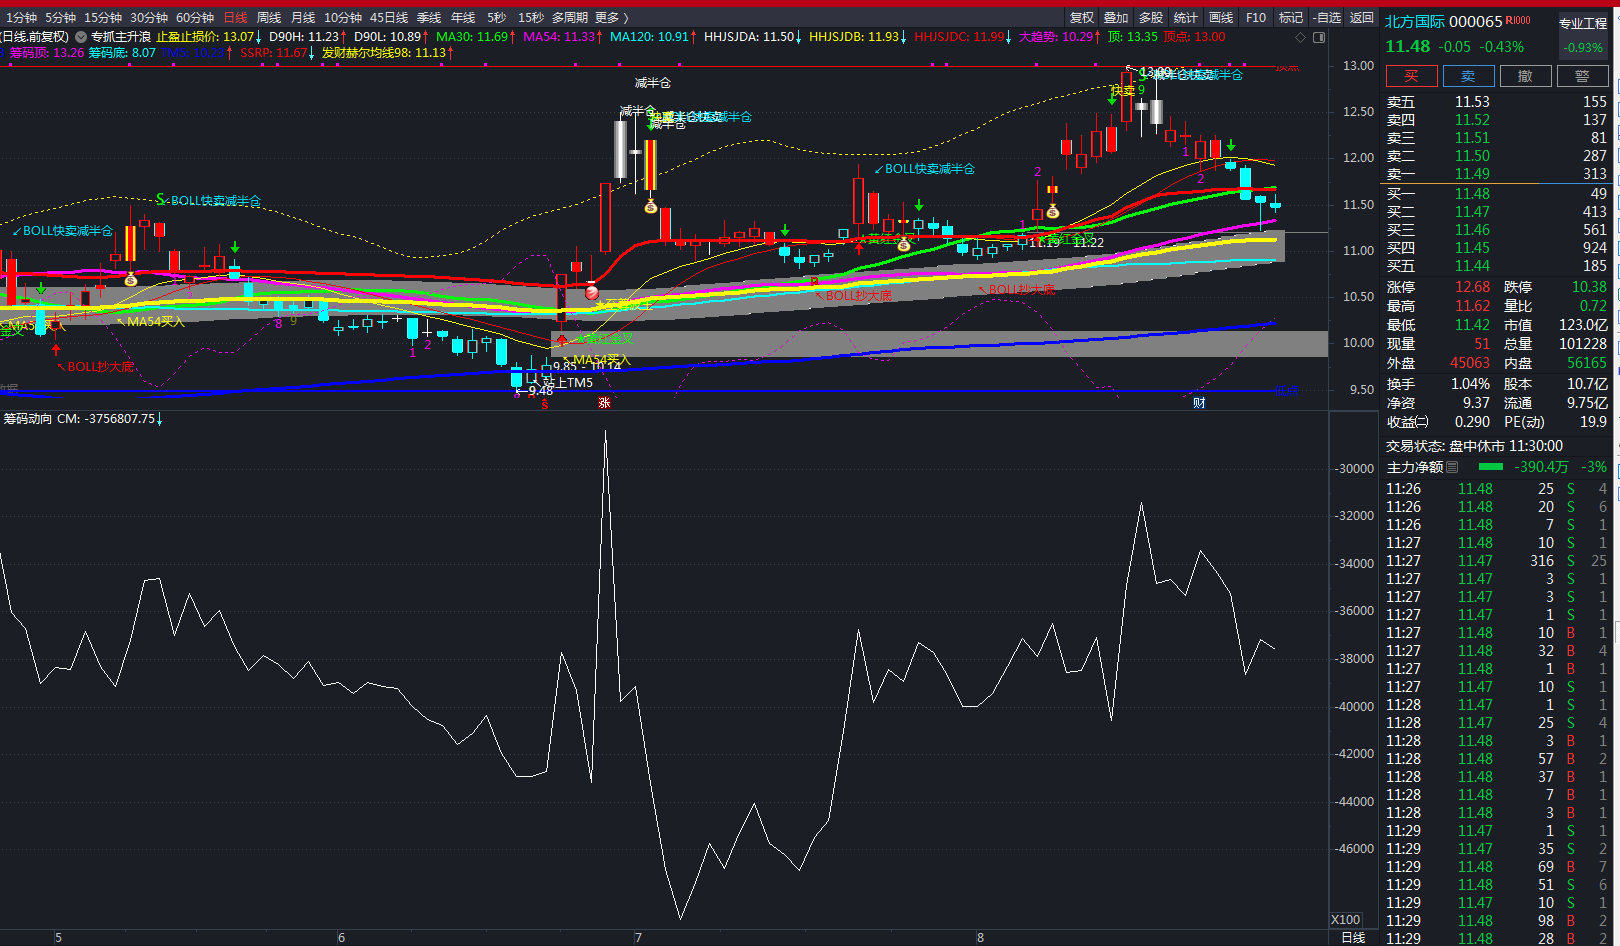Click the 内盘 56165 value
The height and width of the screenshot is (946, 1620).
[1587, 363]
